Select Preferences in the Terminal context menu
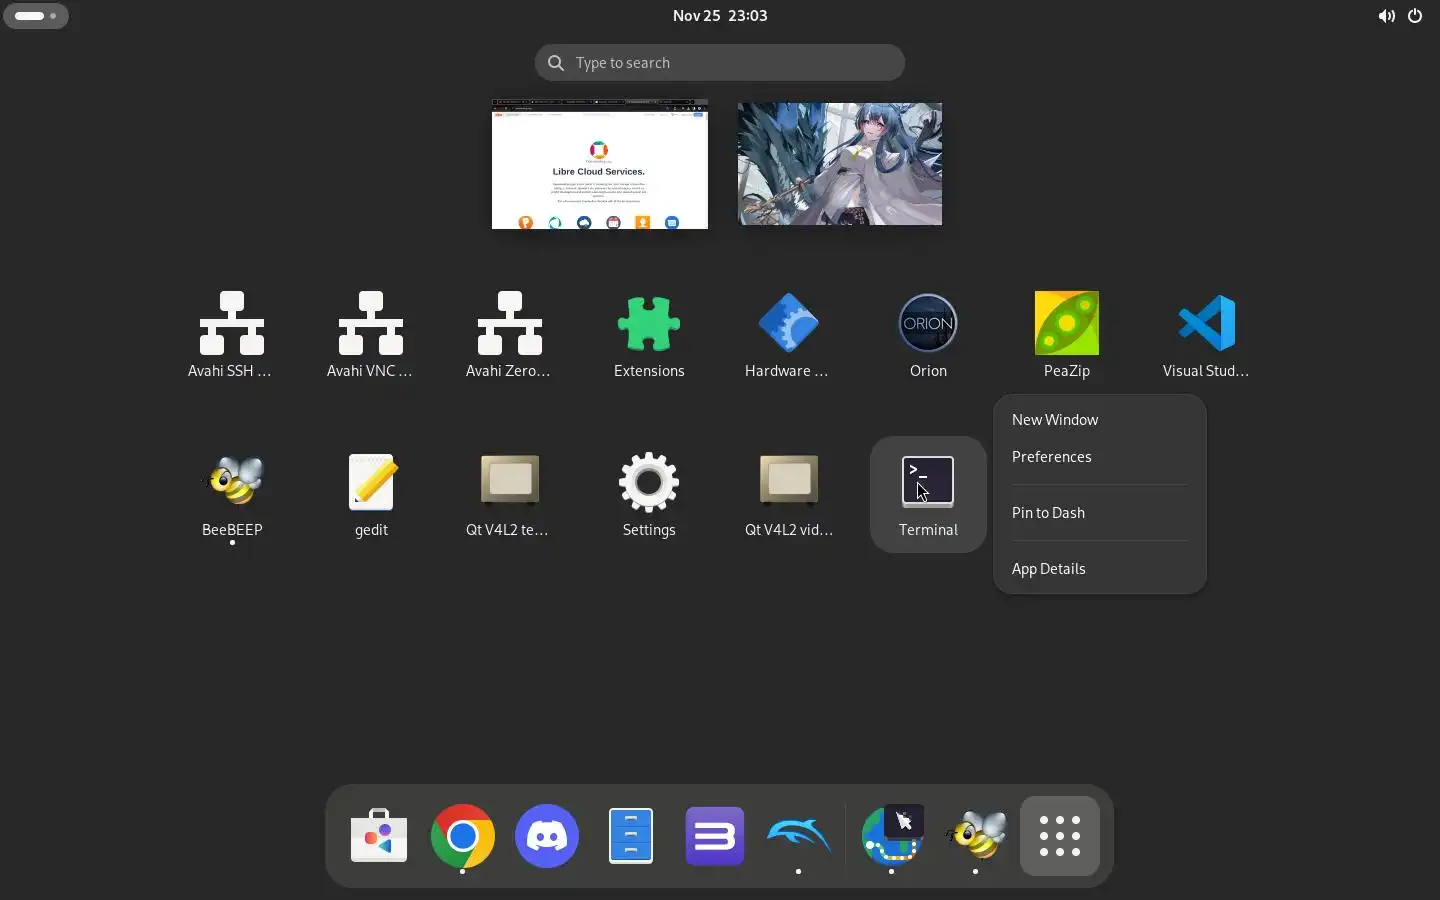 point(1101,458)
